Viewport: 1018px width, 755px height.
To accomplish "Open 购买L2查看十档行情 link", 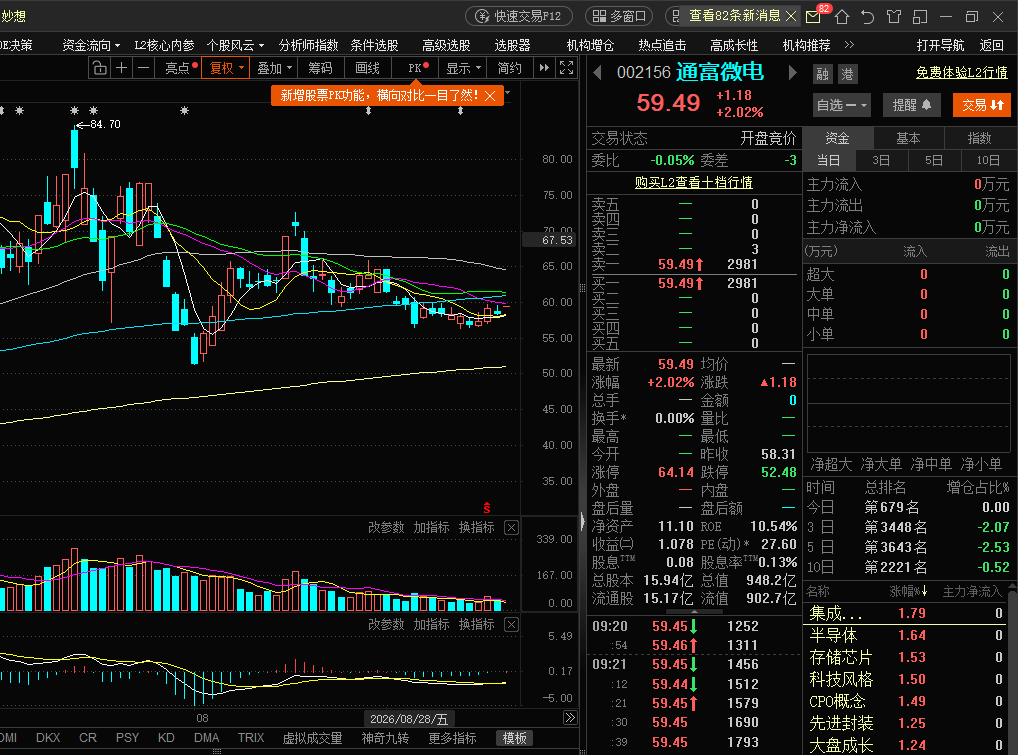I will (693, 182).
